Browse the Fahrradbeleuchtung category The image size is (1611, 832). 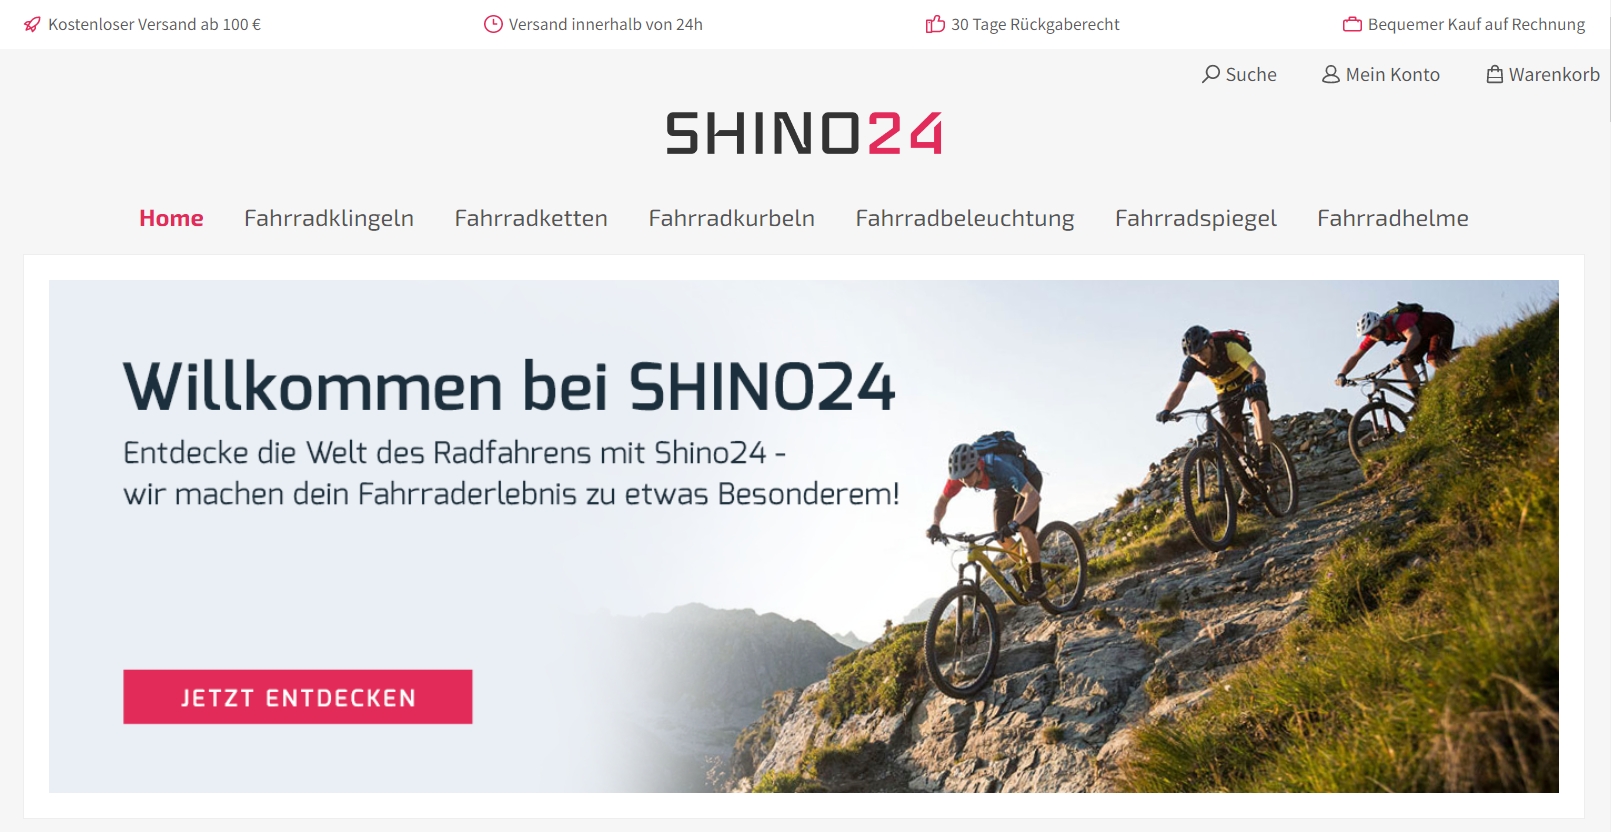coord(965,218)
